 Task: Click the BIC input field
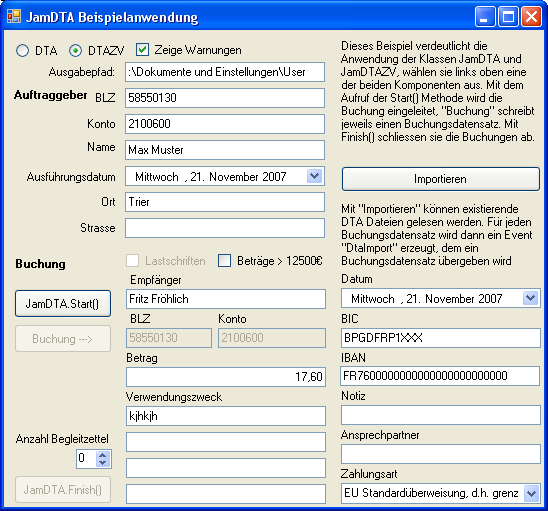(x=441, y=338)
